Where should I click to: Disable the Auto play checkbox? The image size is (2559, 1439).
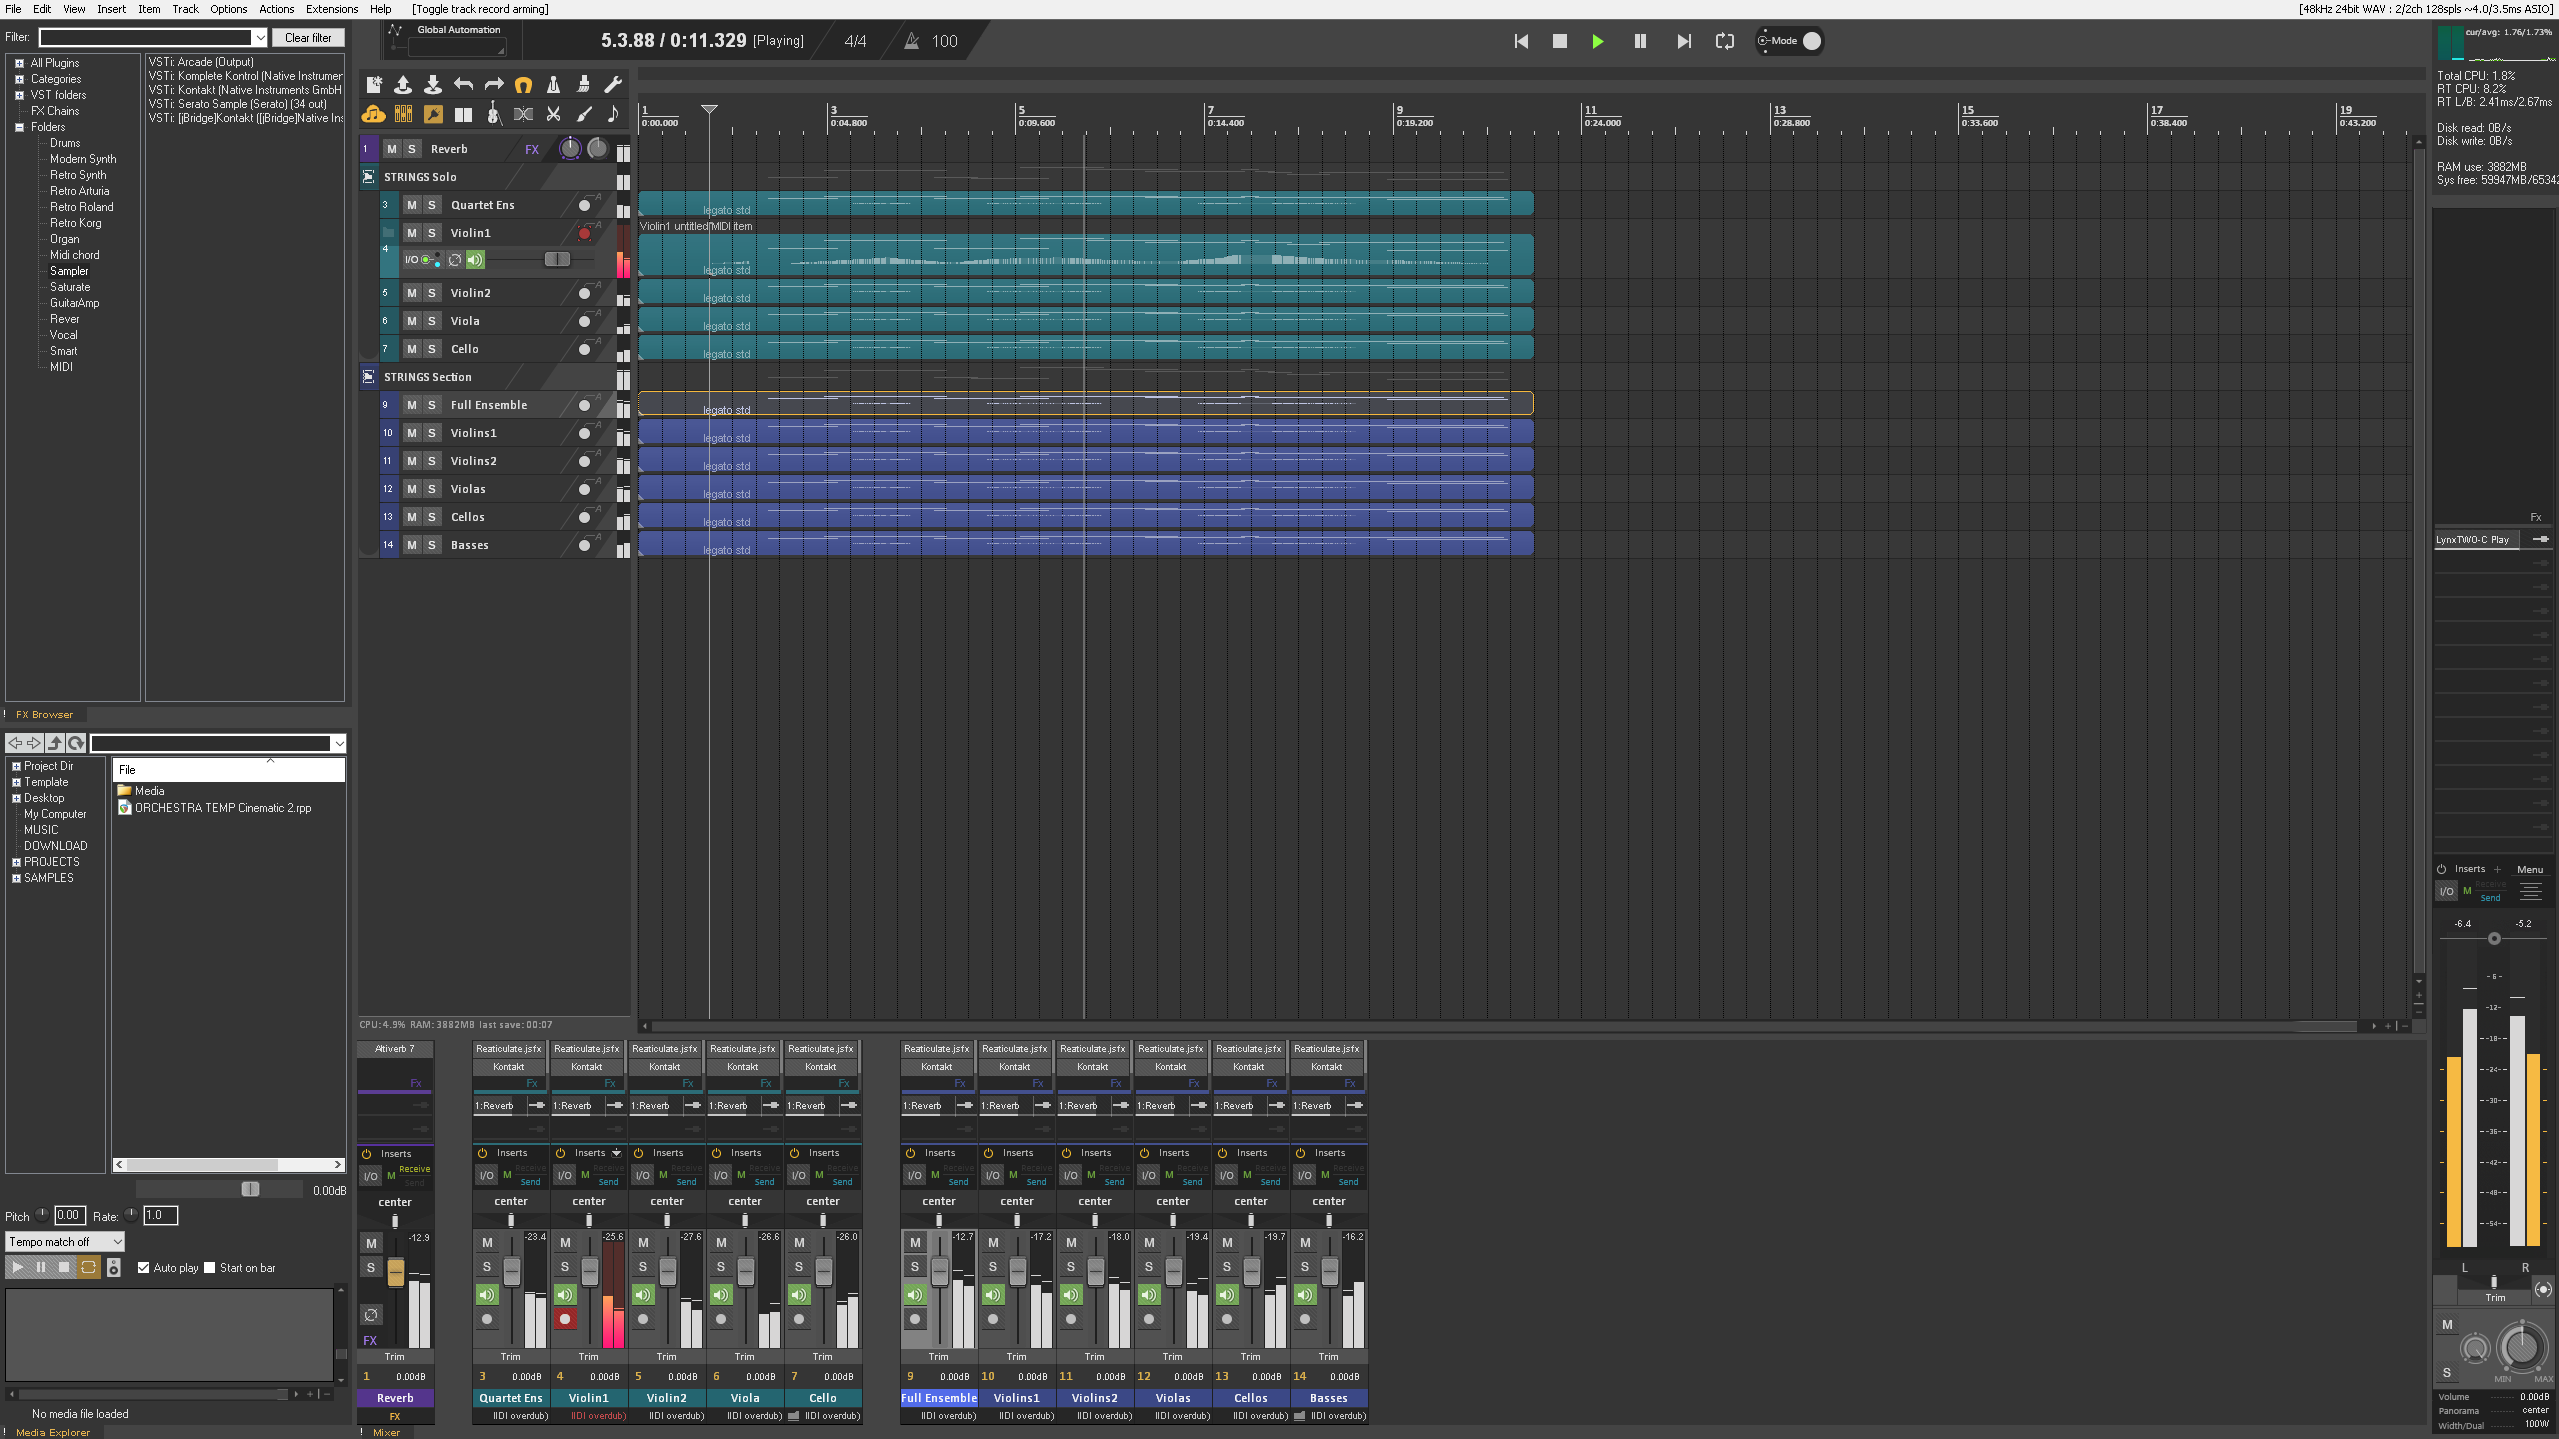point(144,1267)
